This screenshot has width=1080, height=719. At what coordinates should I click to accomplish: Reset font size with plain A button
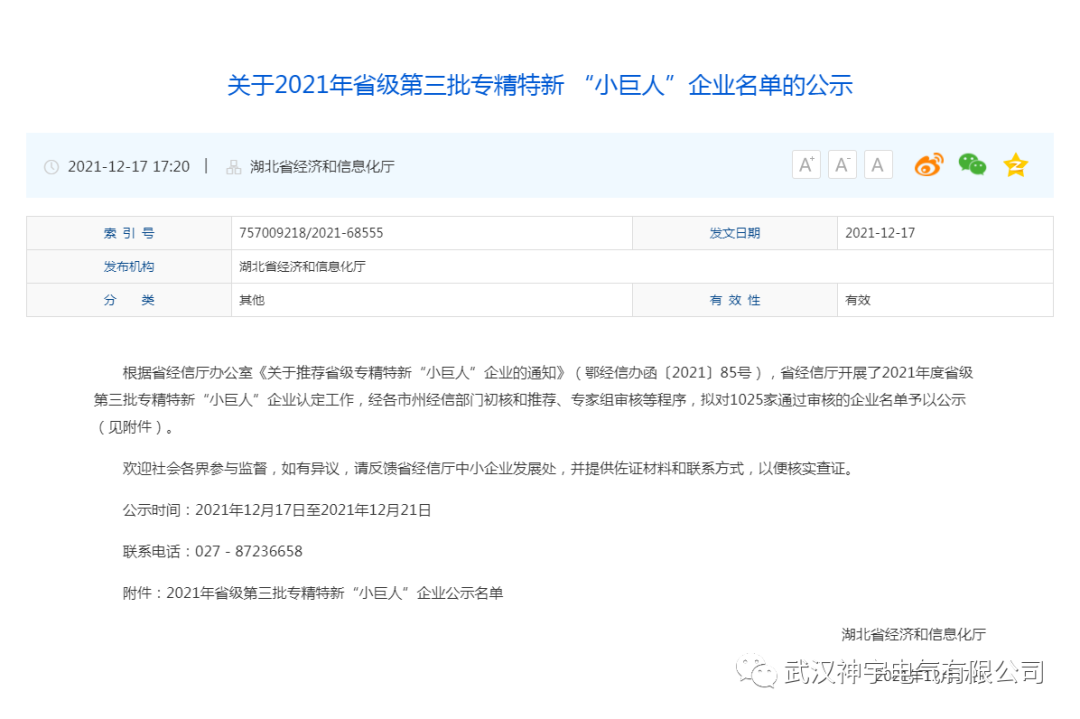point(878,165)
